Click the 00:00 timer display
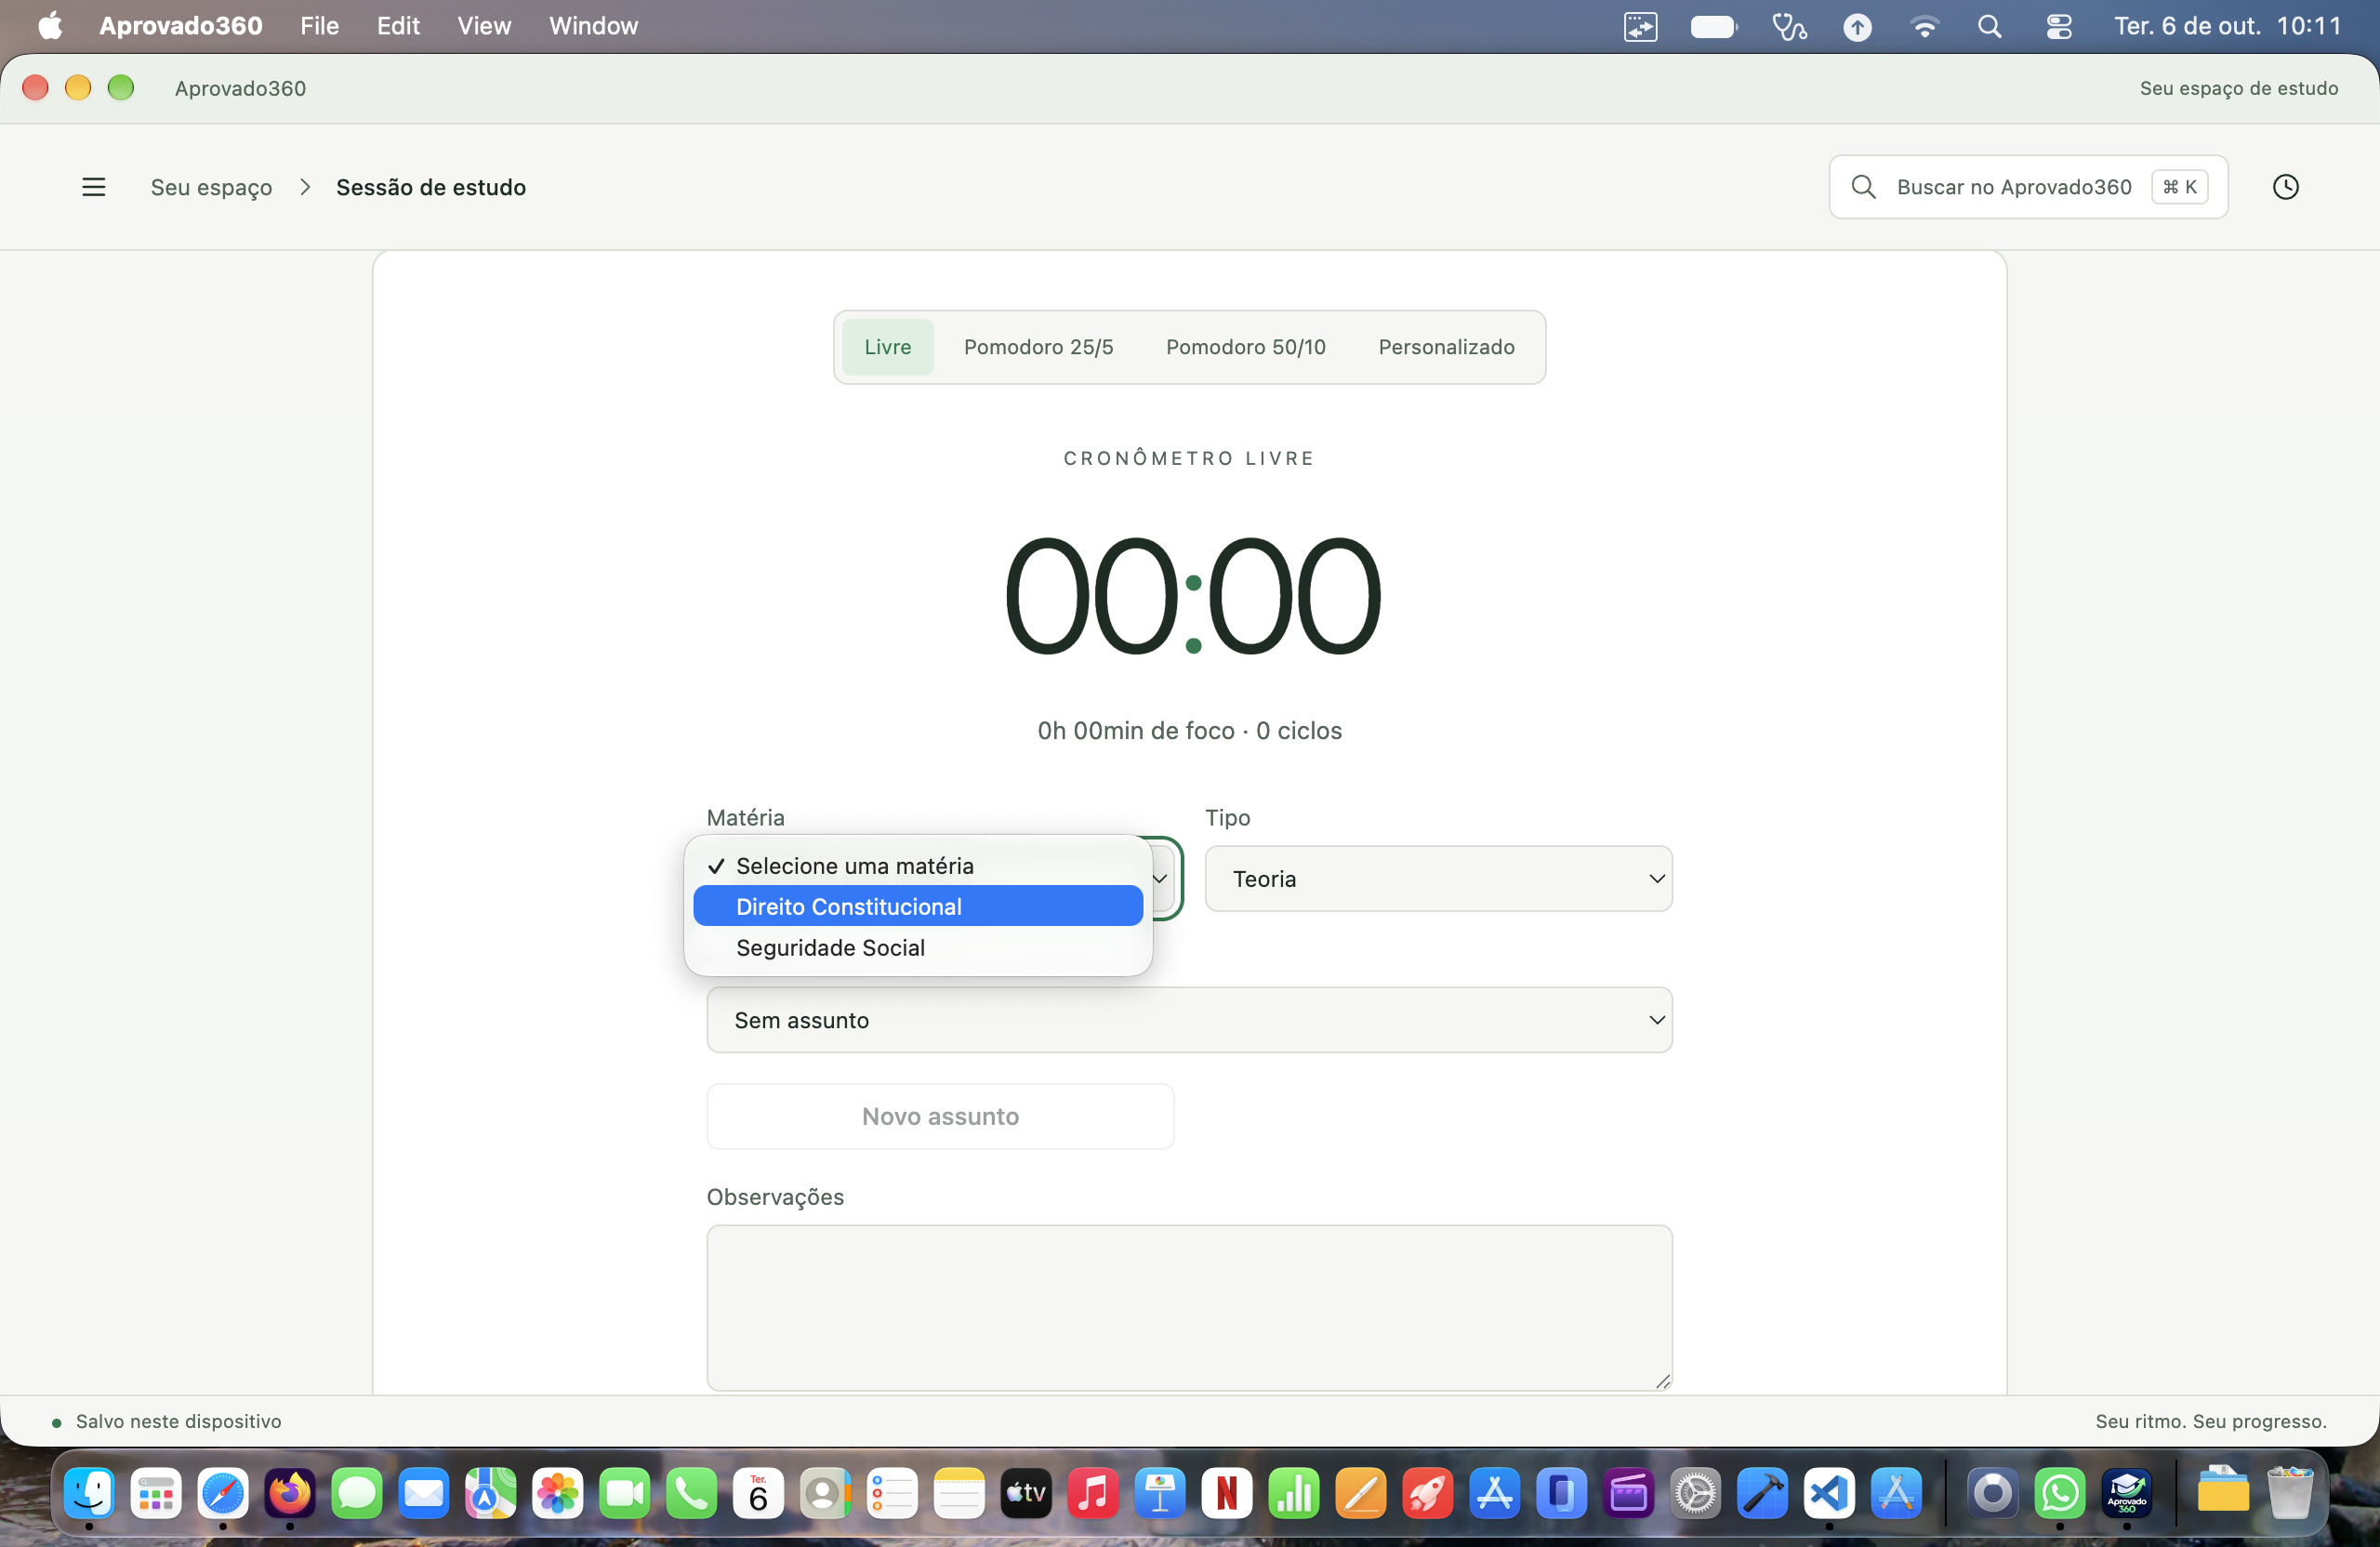2380x1547 pixels. [1192, 595]
